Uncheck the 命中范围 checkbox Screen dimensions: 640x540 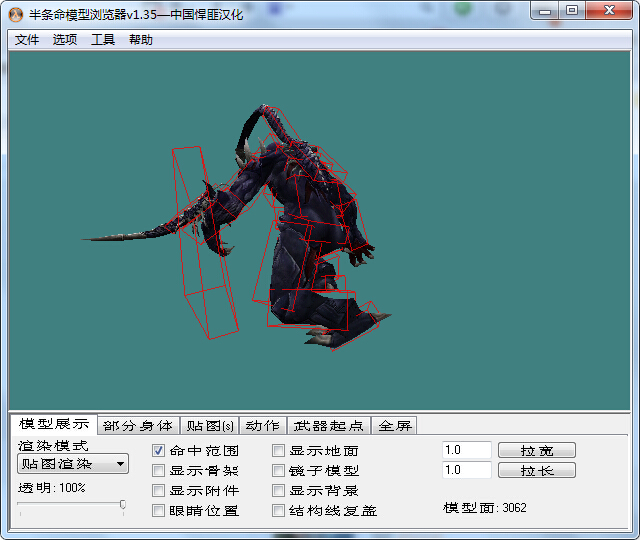click(x=158, y=451)
